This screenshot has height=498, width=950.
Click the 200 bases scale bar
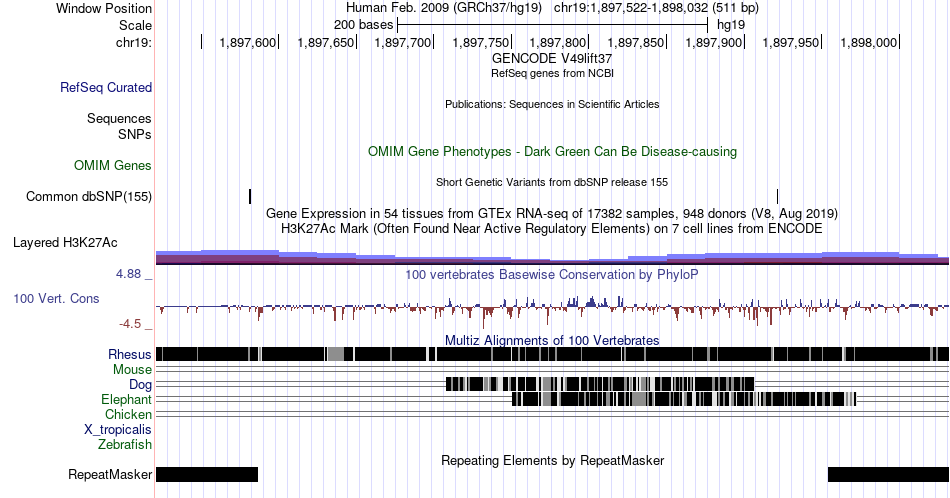pyautogui.click(x=553, y=25)
